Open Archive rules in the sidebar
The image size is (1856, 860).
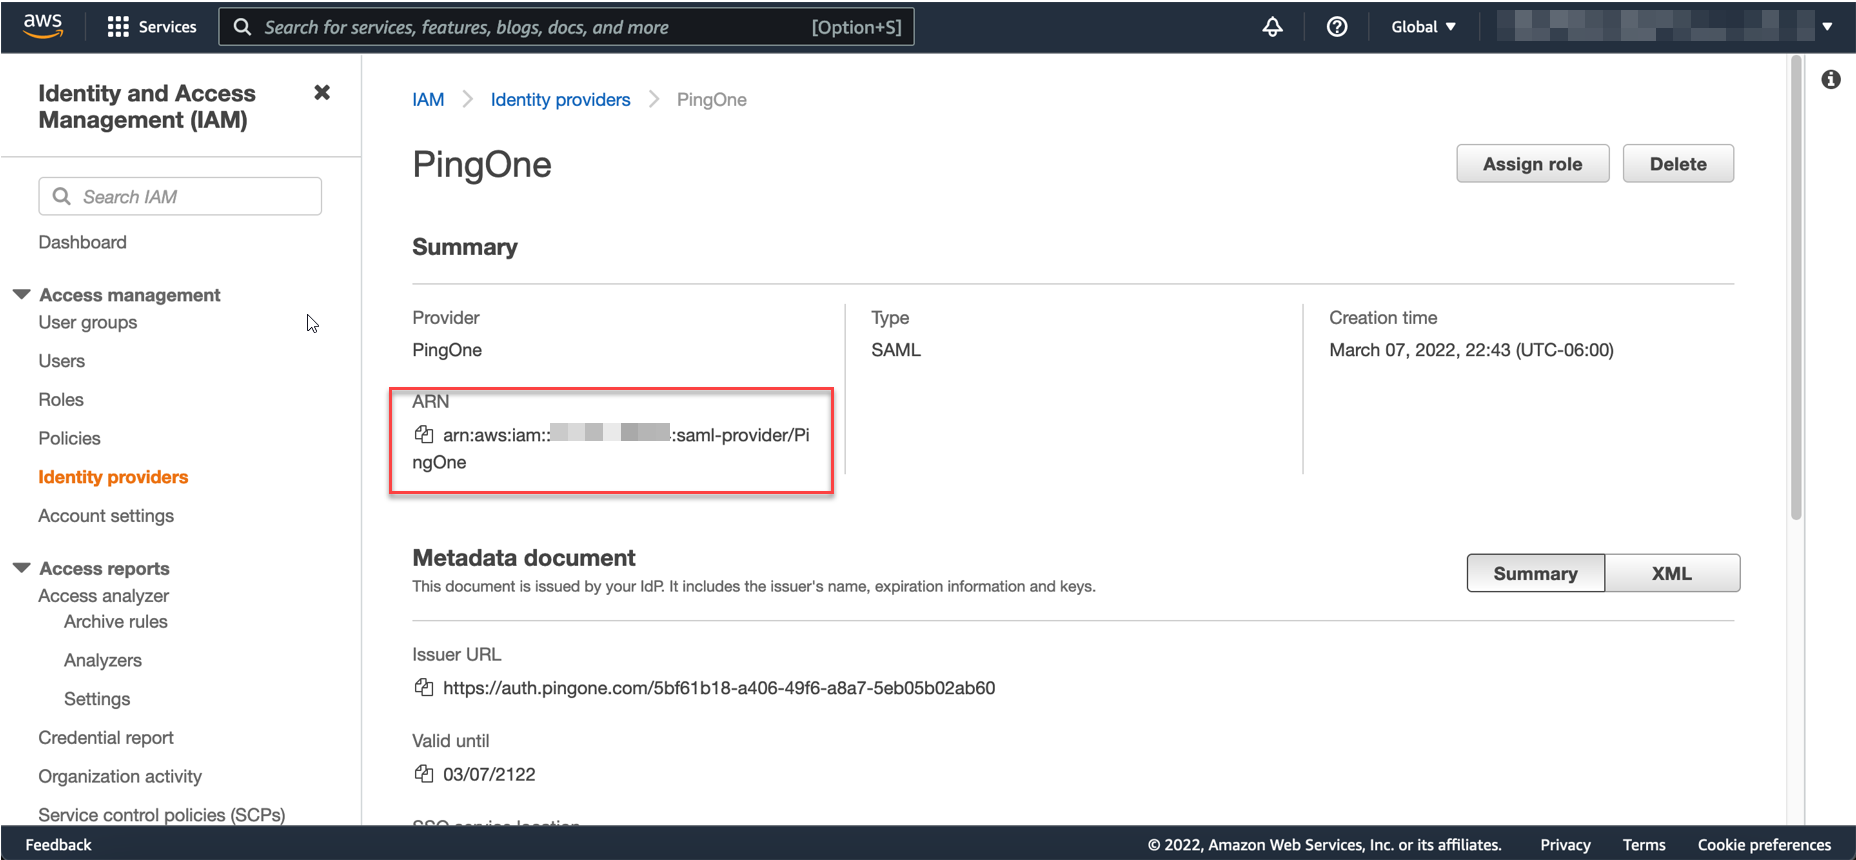tap(116, 621)
